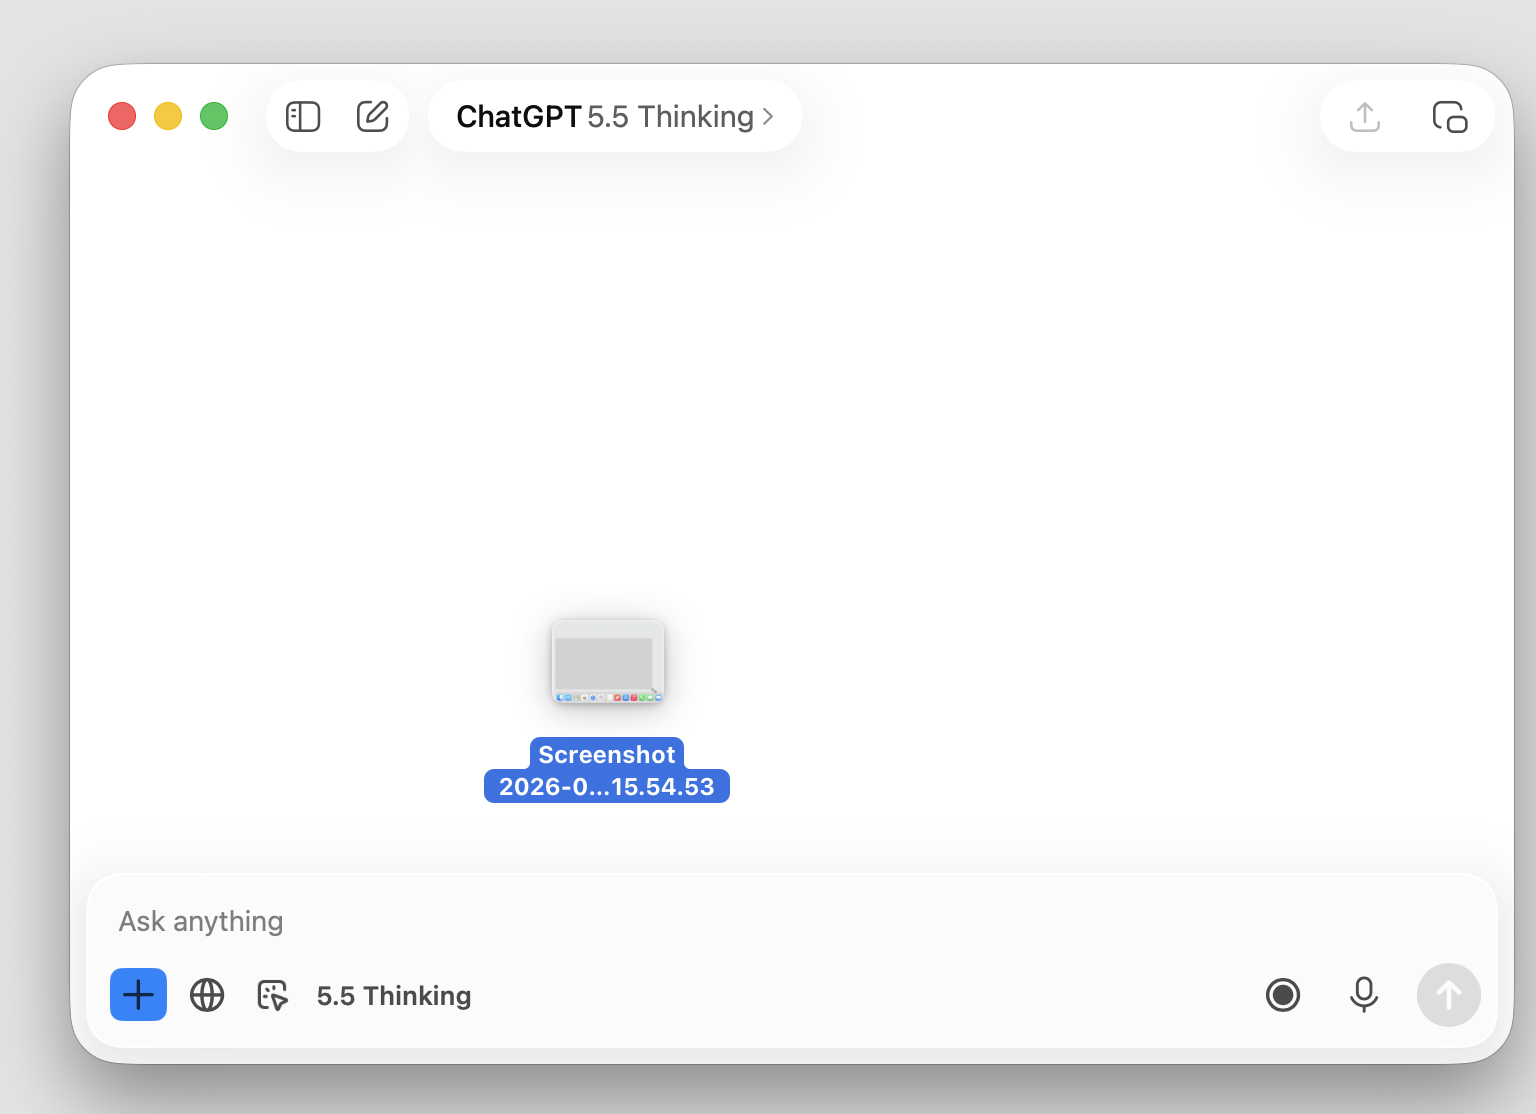Click the work with apps cursor icon
This screenshot has height=1114, width=1536.
coord(272,995)
